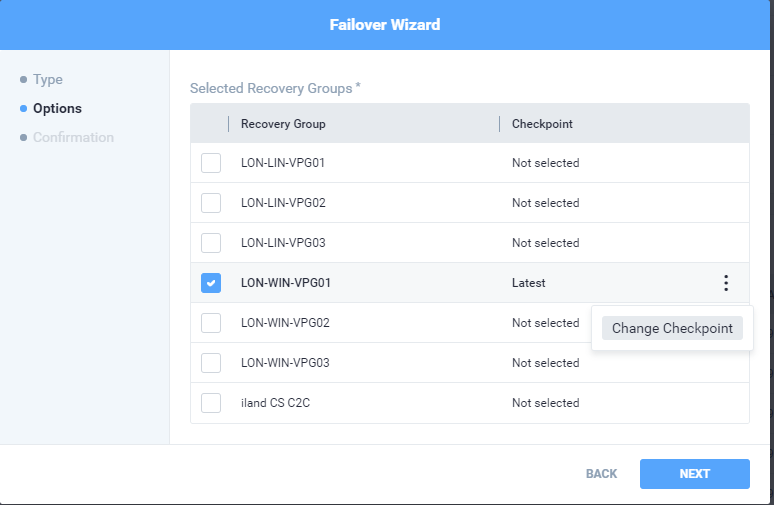The width and height of the screenshot is (774, 505).
Task: Tick the LON-WIN-VPG02 checkbox
Action: 211,323
